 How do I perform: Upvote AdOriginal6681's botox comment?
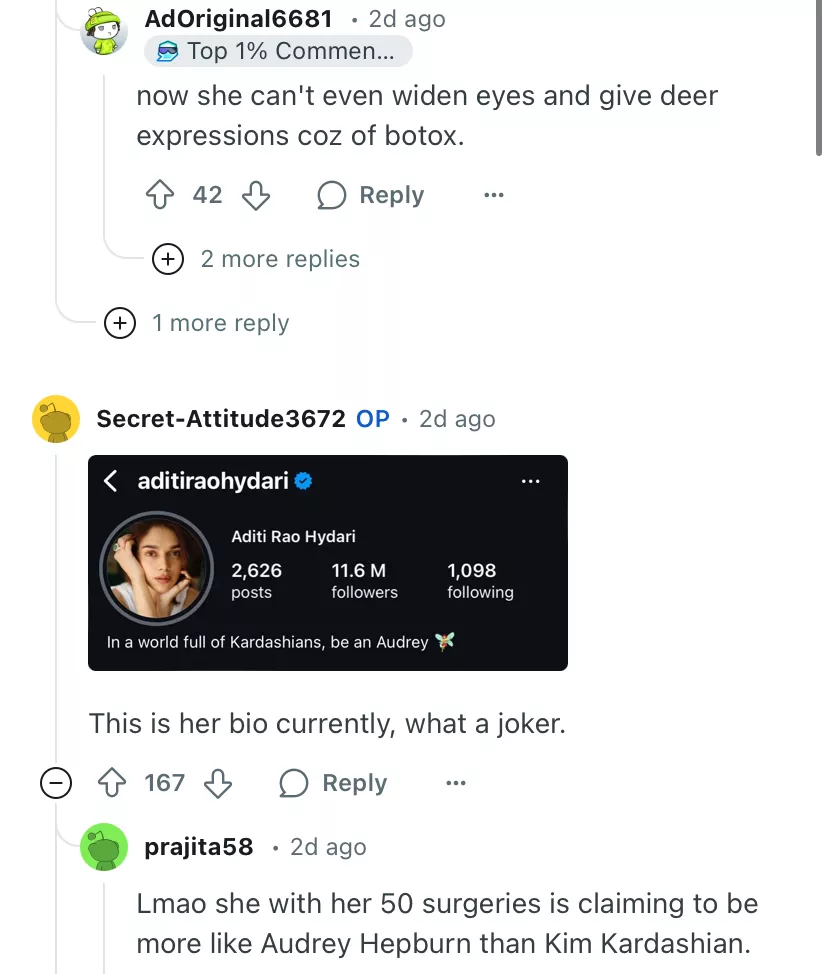click(x=160, y=195)
